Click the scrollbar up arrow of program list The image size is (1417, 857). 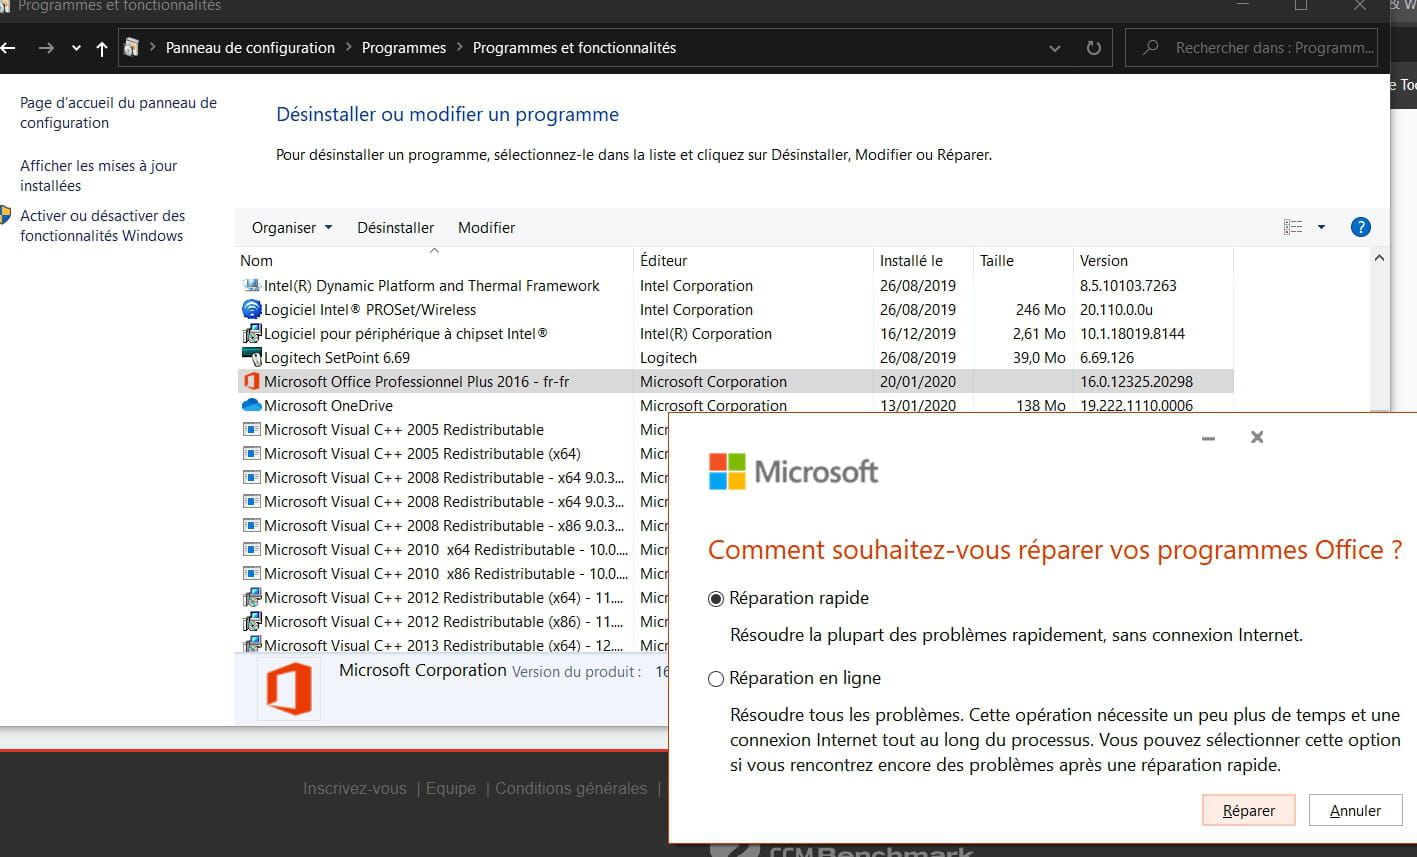click(1380, 258)
